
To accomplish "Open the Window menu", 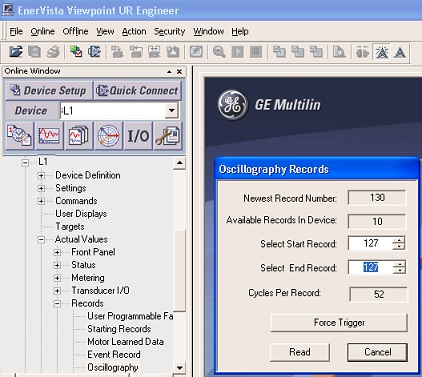I will pyautogui.click(x=208, y=31).
